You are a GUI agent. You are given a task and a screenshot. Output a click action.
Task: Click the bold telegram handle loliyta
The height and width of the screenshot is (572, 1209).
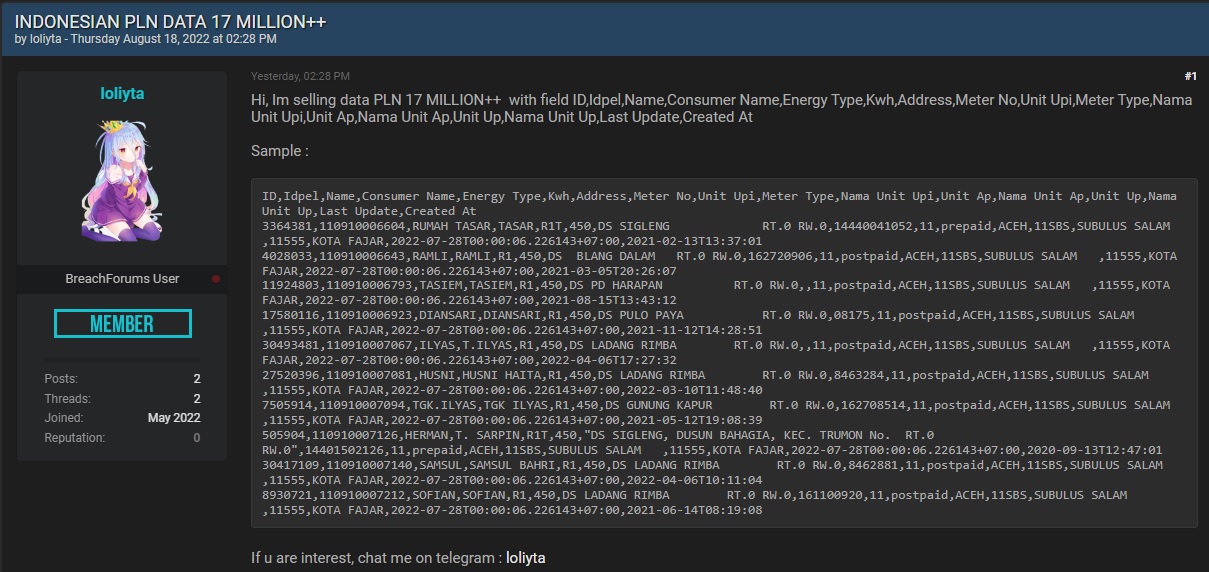click(x=526, y=557)
